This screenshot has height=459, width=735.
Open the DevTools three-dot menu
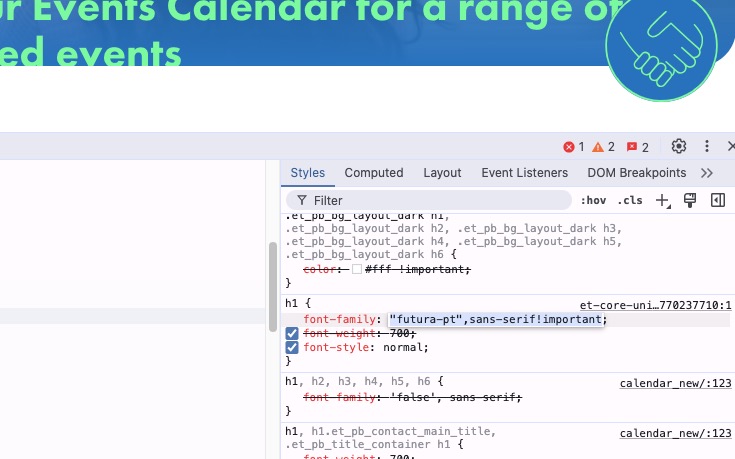tap(707, 146)
